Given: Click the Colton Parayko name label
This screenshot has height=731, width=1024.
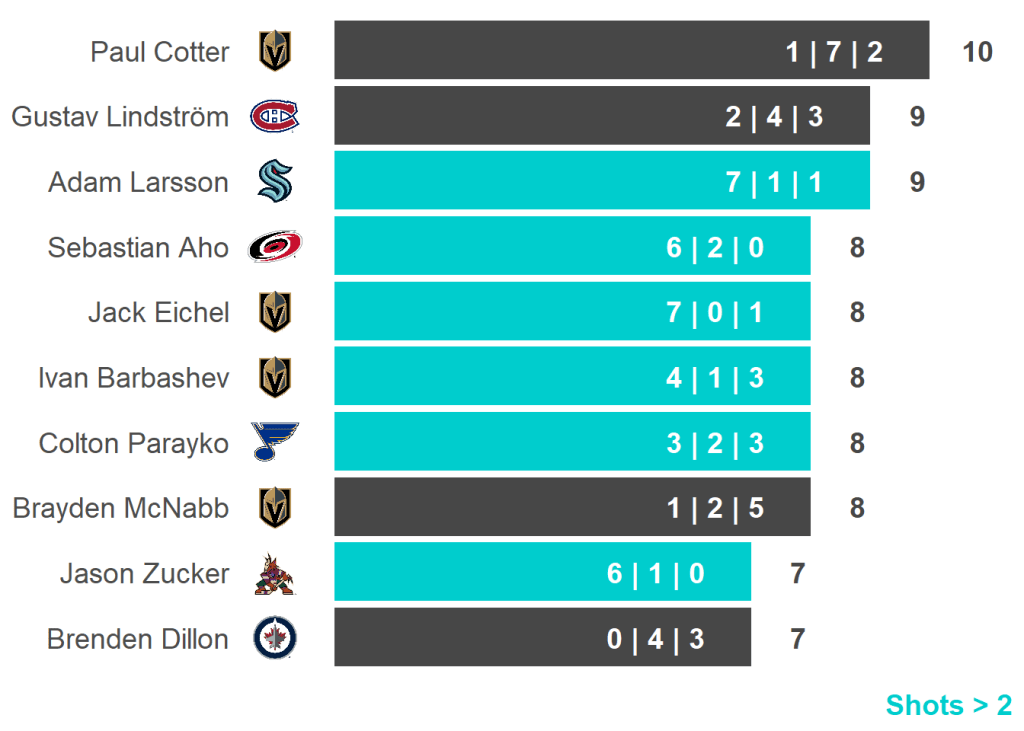Looking at the screenshot, I should click(134, 443).
